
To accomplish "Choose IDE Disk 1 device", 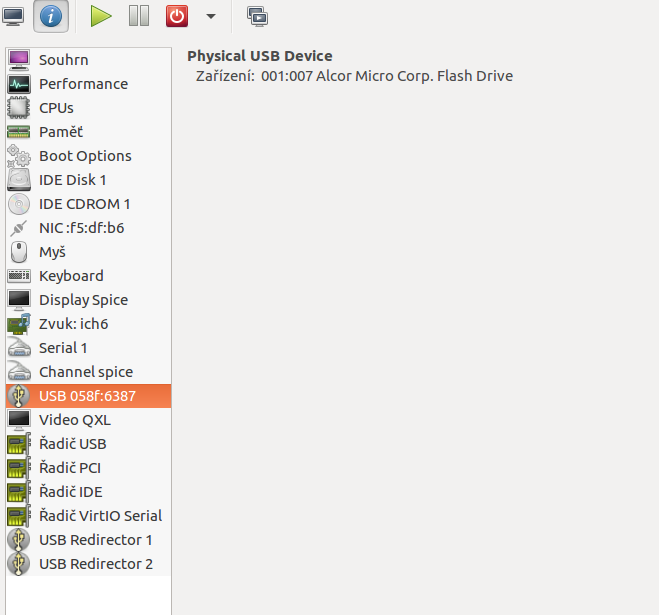I will click(x=88, y=179).
